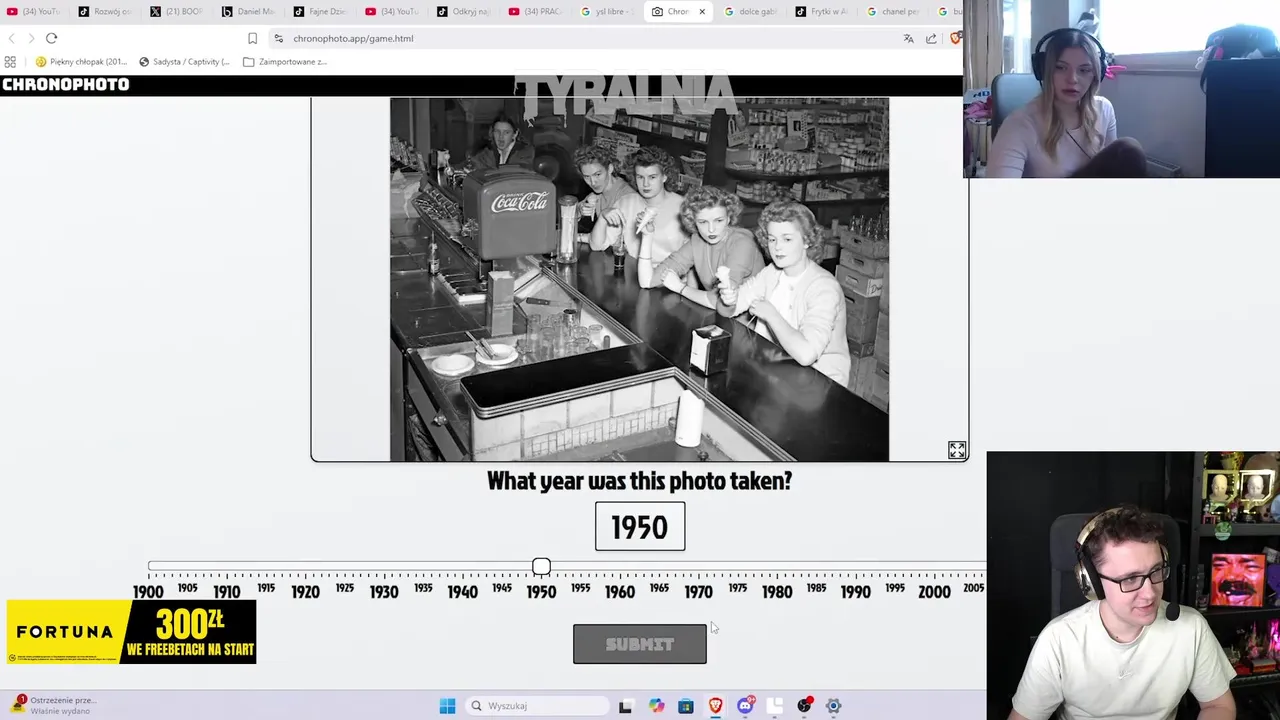Click the 1910 label on the timeline
The image size is (1280, 720).
(x=227, y=592)
